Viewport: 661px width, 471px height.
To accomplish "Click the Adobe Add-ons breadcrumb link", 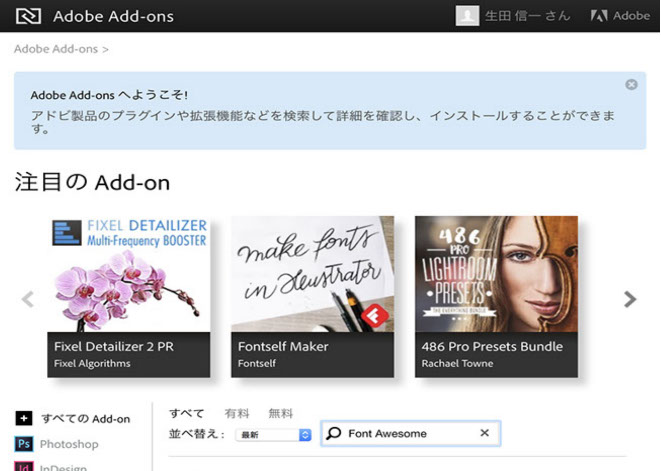I will pos(56,49).
